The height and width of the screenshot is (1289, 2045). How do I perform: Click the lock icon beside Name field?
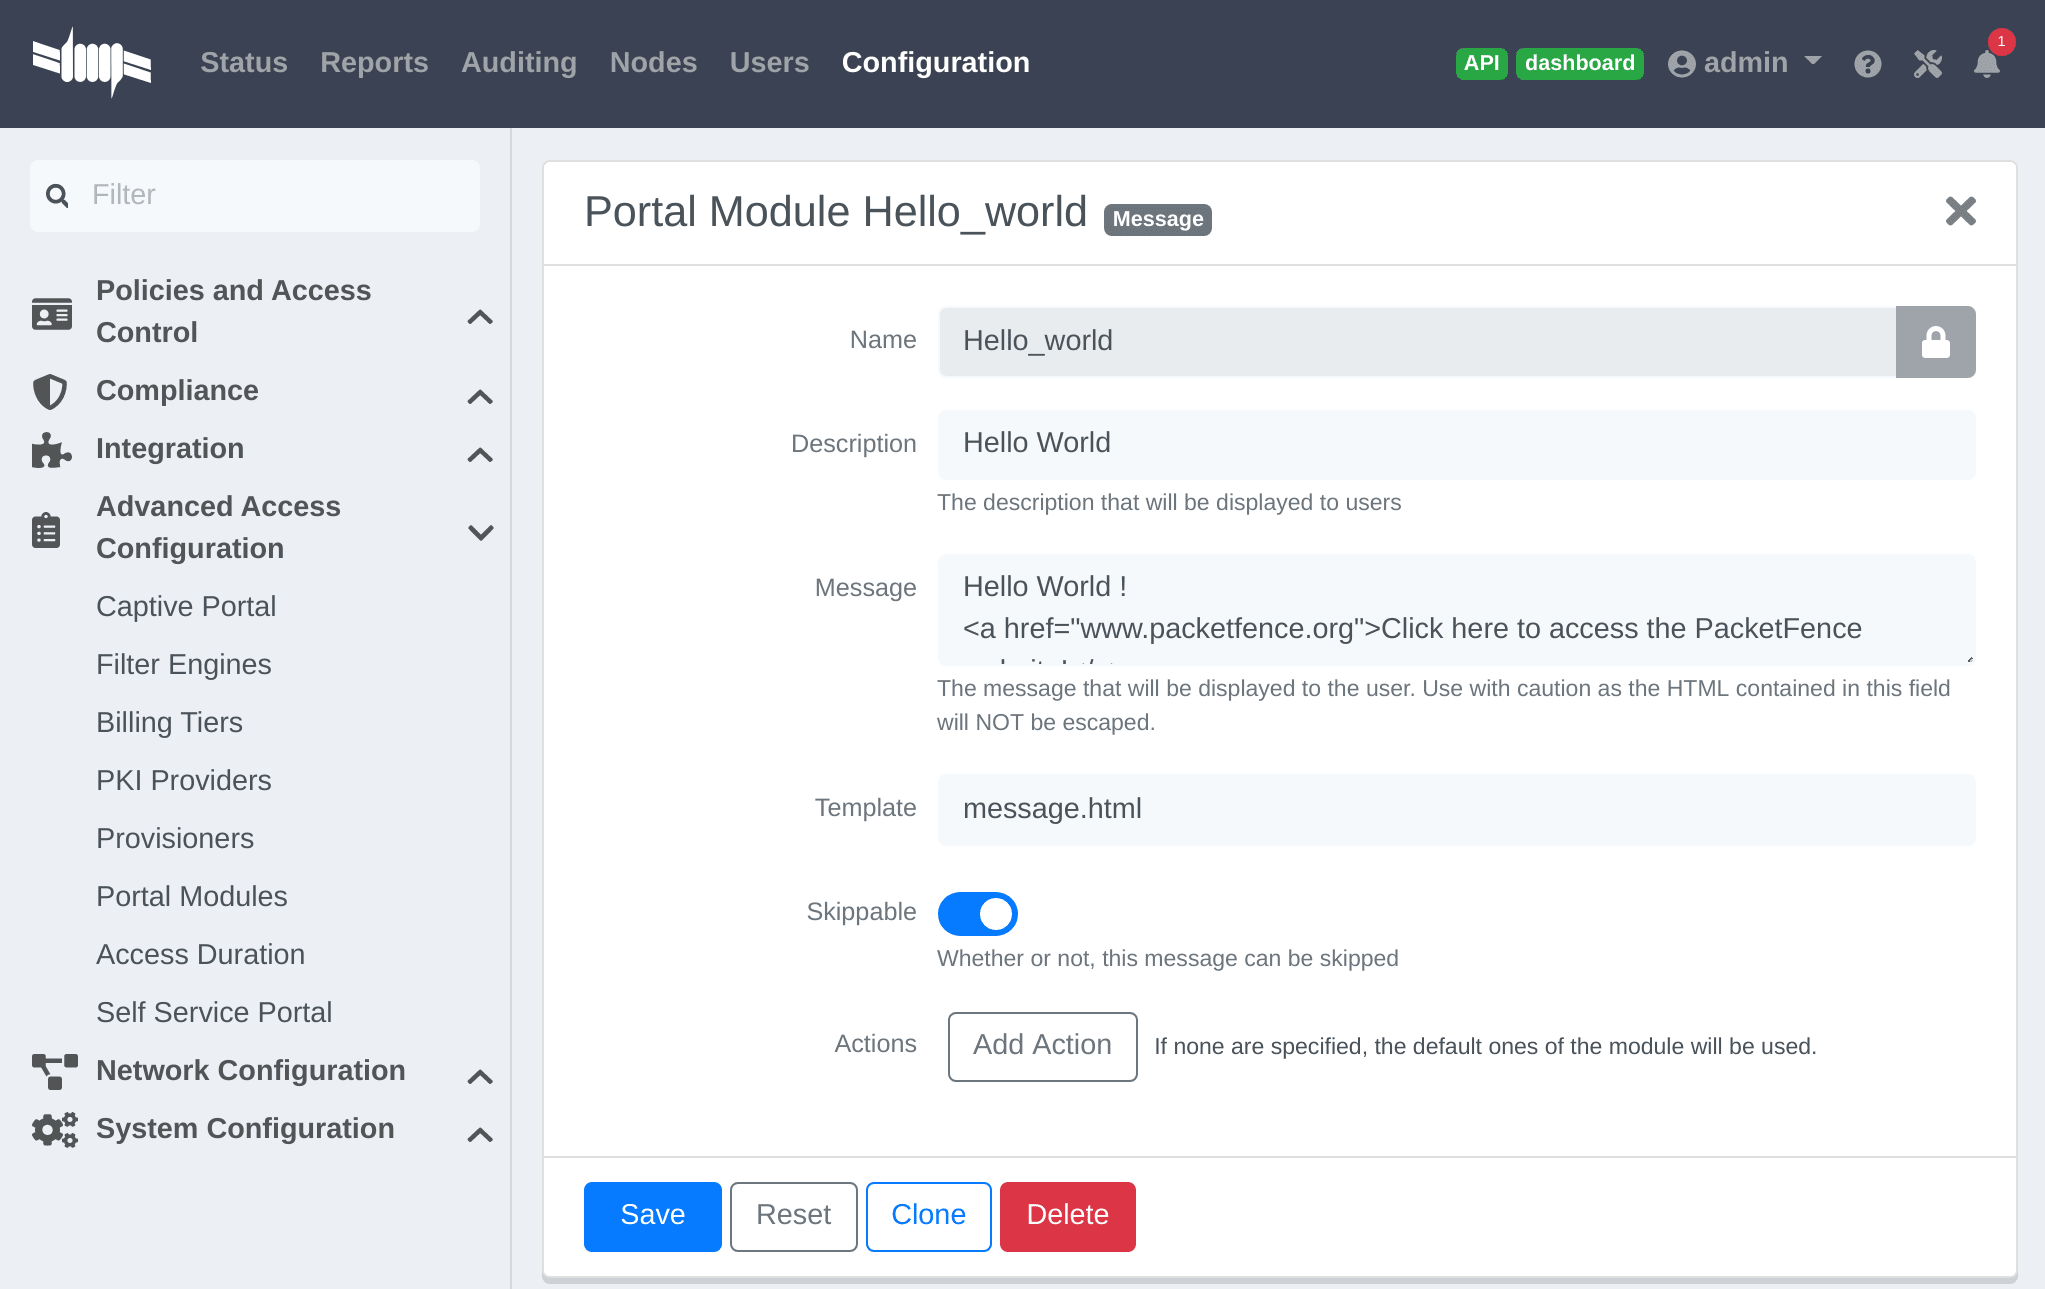click(1935, 342)
